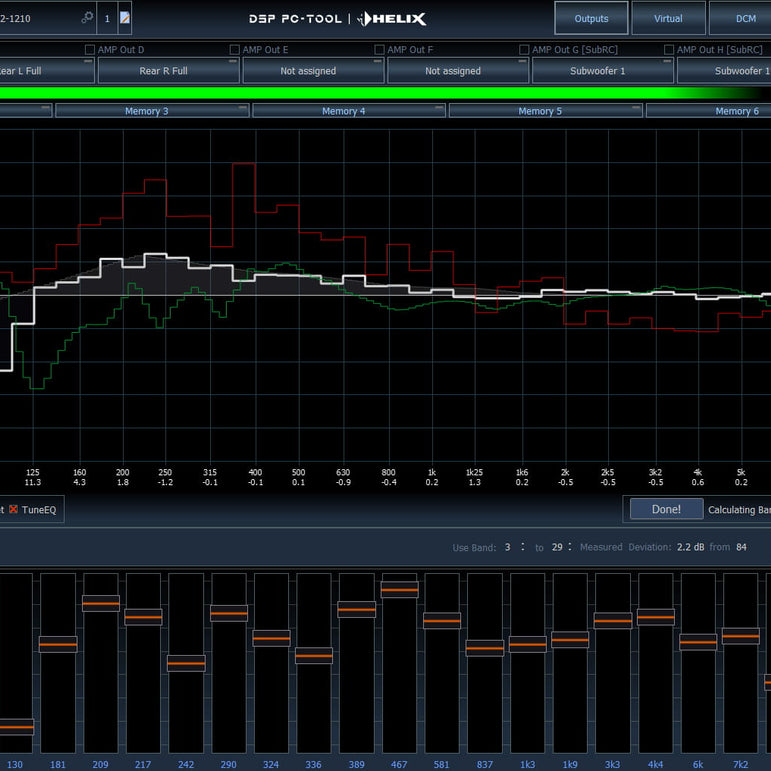Screen dimensions: 771x771
Task: Enable the AMP Out E checkbox
Action: pos(235,50)
